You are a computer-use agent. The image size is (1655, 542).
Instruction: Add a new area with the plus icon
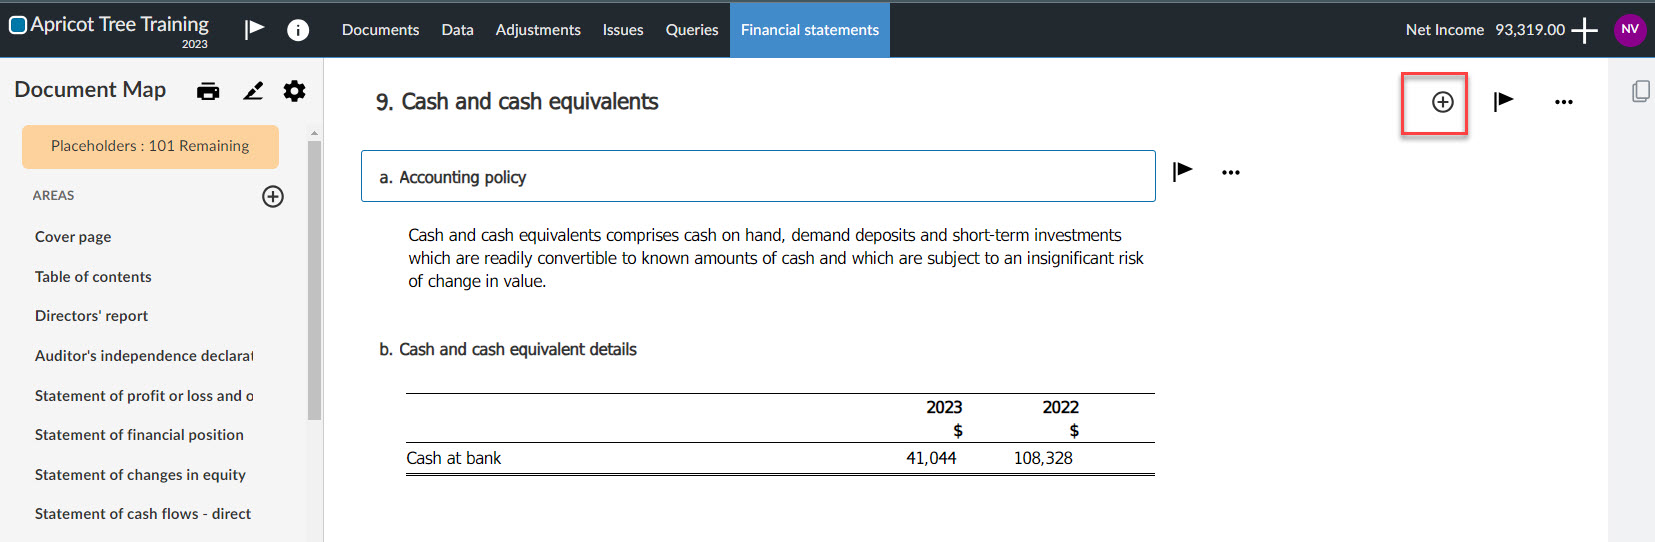click(273, 196)
